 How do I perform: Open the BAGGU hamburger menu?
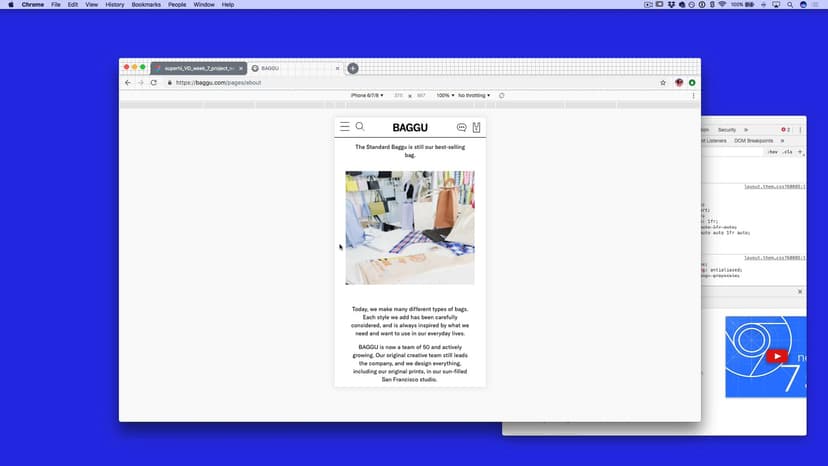344,127
